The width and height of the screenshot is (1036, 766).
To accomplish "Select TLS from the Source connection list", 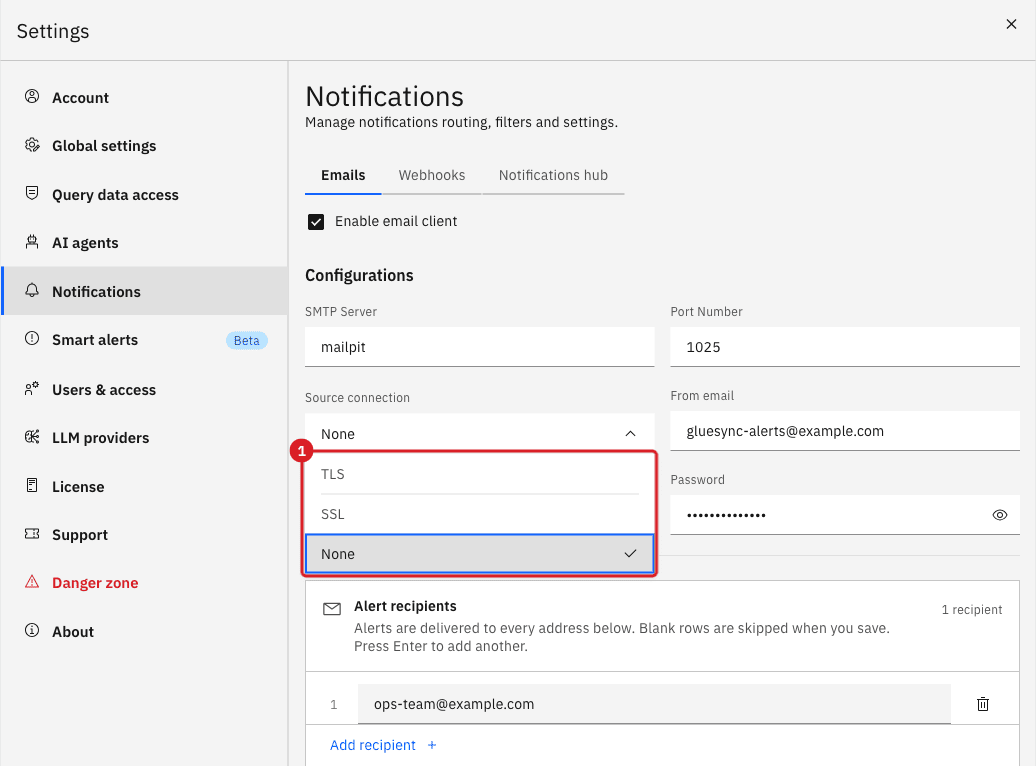I will [479, 474].
